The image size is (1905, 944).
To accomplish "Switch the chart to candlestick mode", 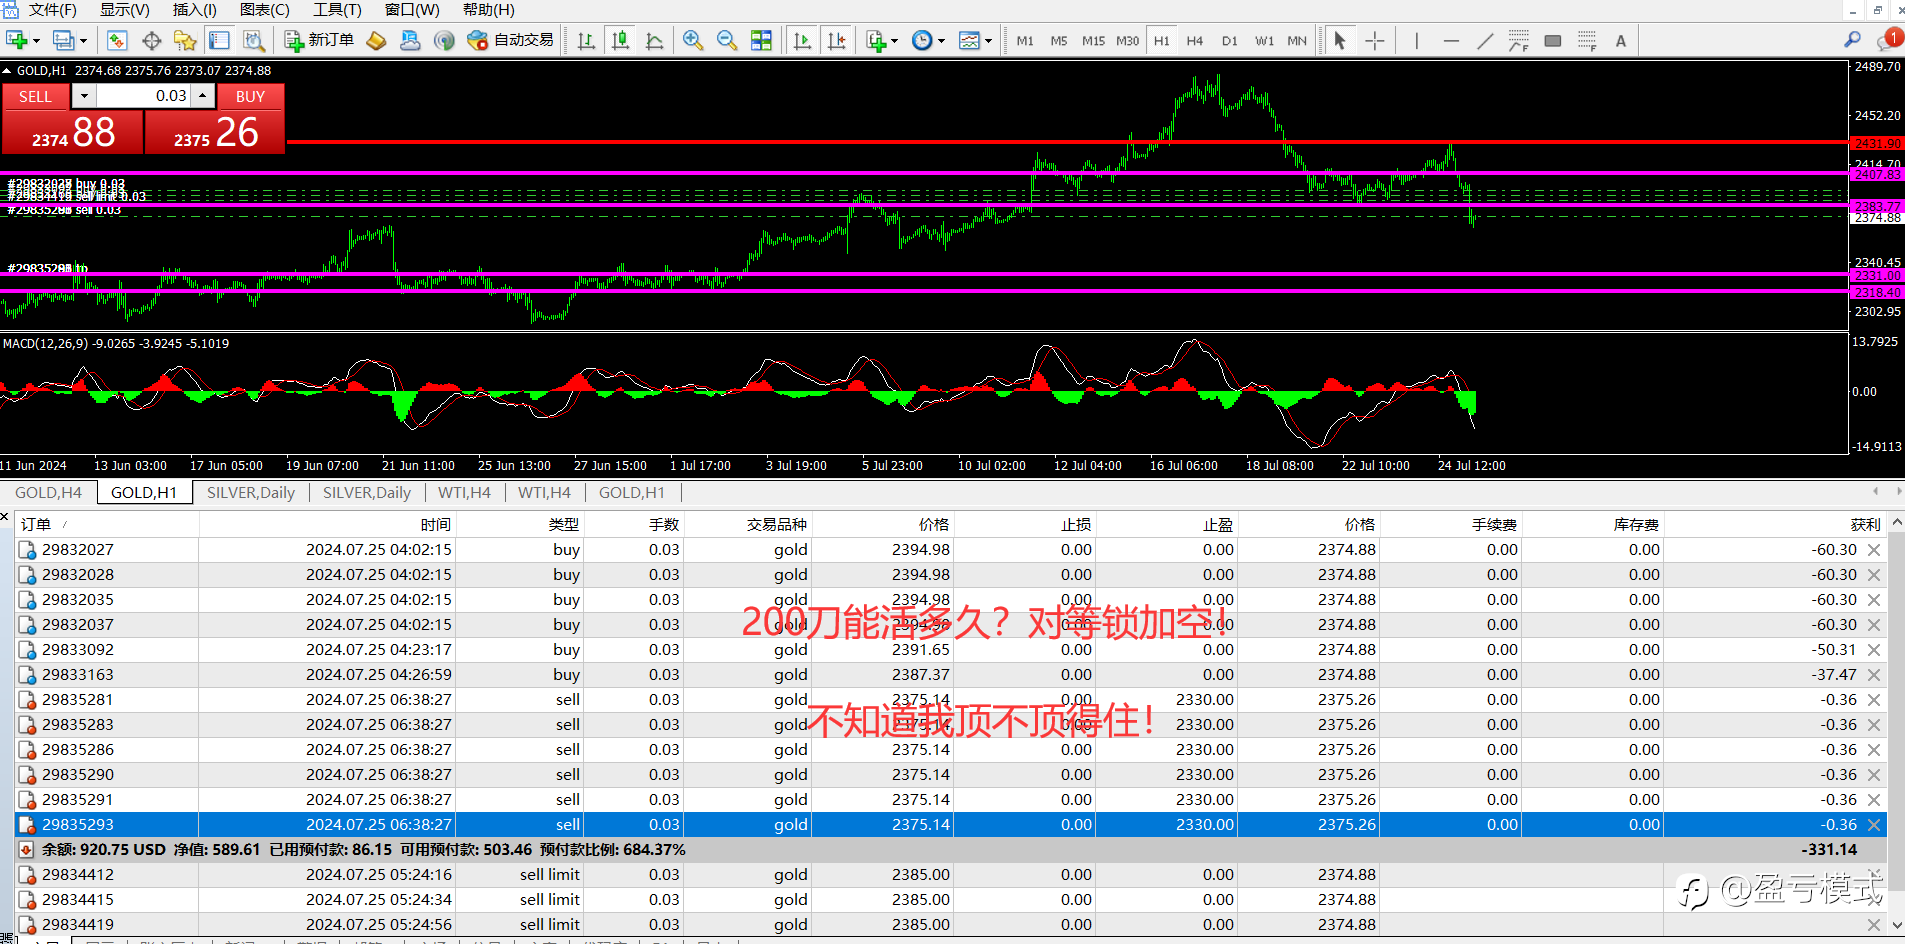I will [620, 41].
